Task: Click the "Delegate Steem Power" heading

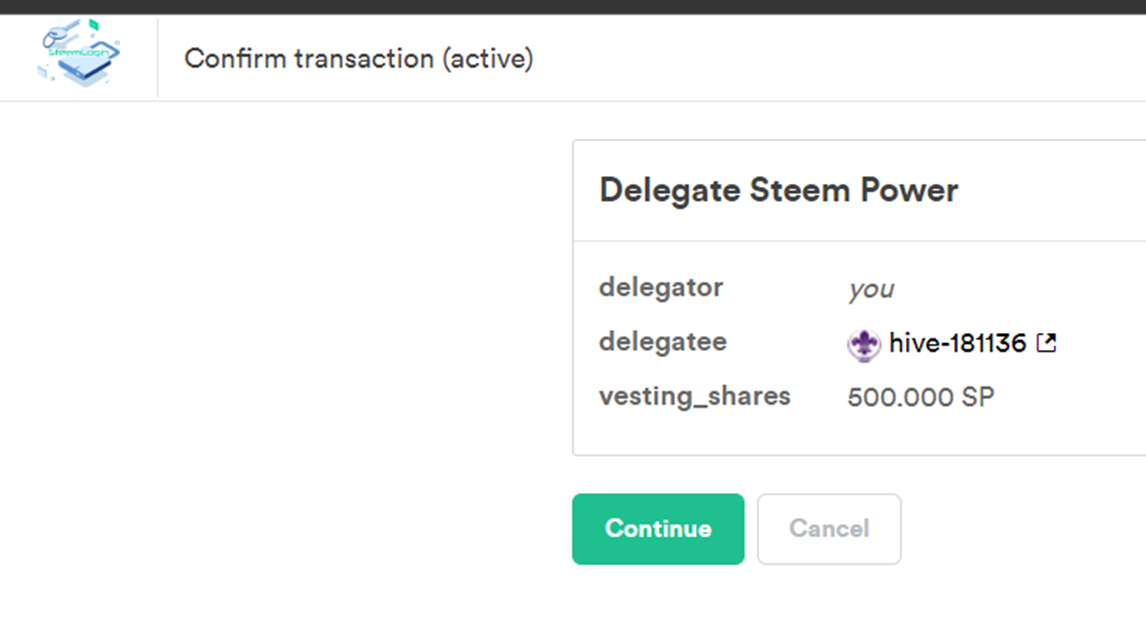Action: (778, 190)
